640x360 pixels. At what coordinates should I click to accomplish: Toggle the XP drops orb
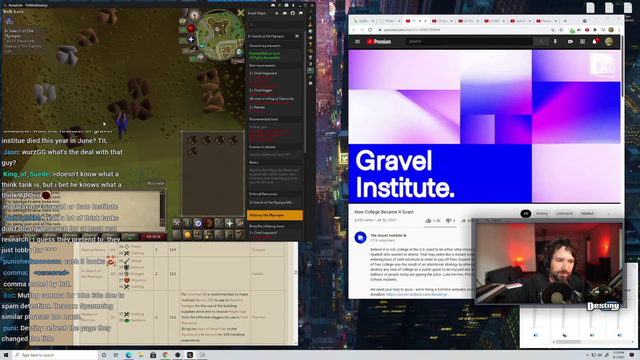tap(182, 21)
